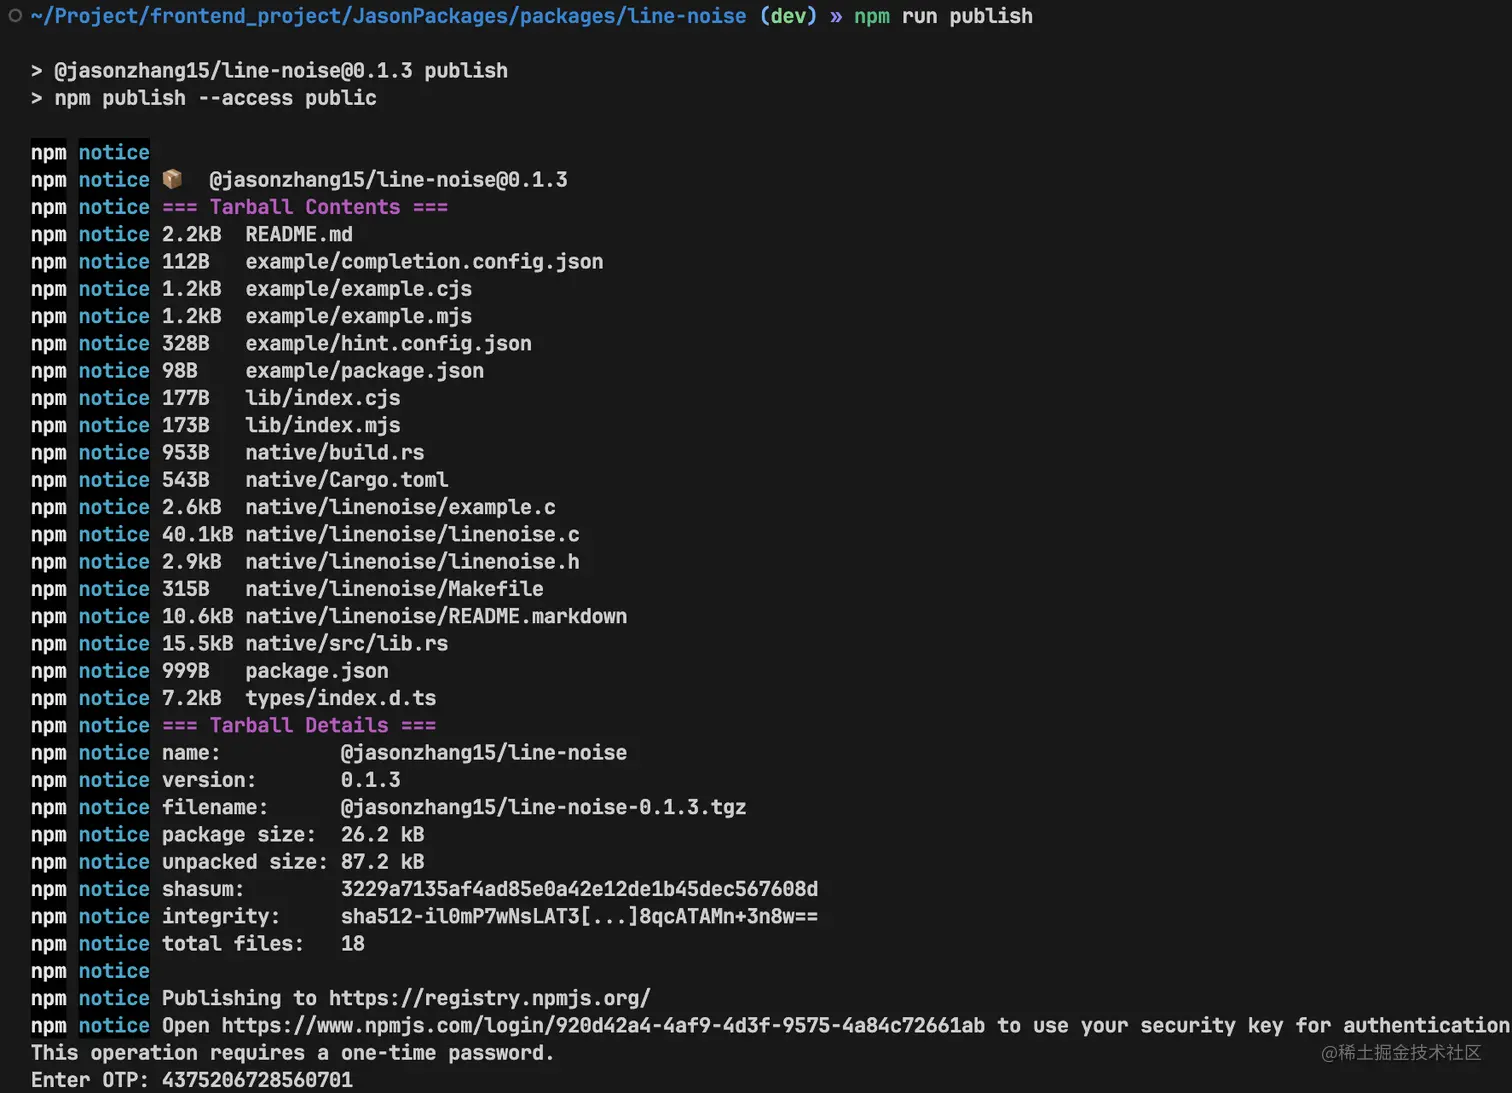Click the 'README.md' file entry
The image size is (1512, 1093).
click(x=299, y=234)
